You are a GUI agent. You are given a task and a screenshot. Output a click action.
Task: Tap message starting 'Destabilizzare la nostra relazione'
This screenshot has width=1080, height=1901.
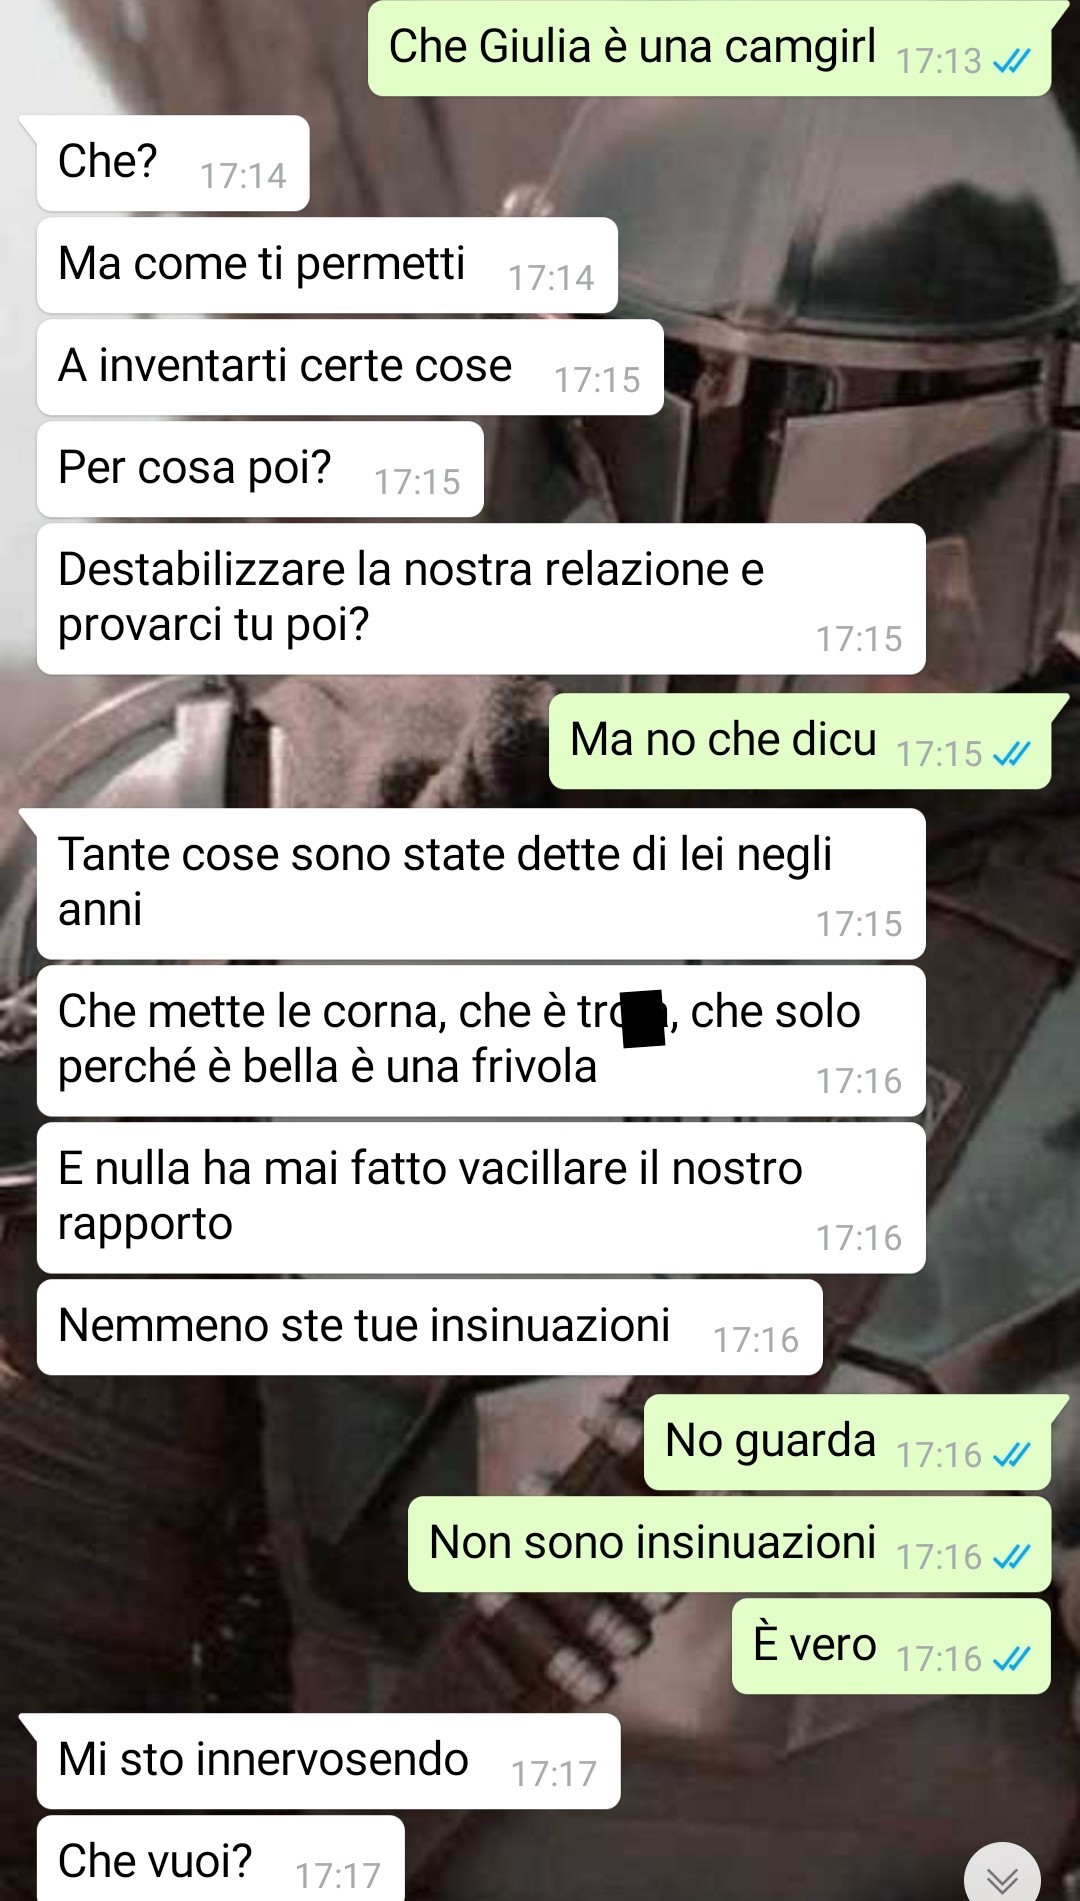click(481, 599)
